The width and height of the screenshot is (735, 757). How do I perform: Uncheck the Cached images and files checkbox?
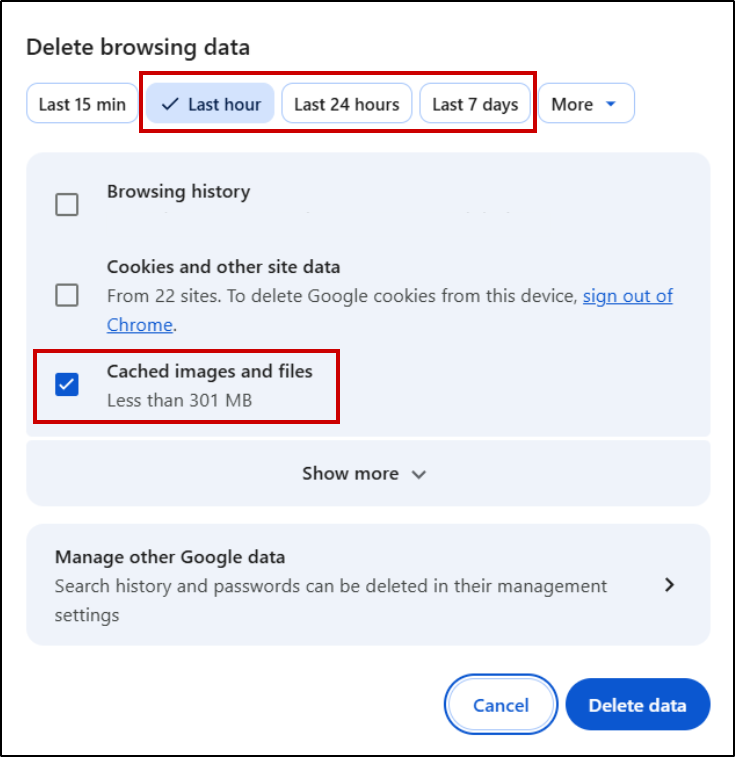pos(67,384)
